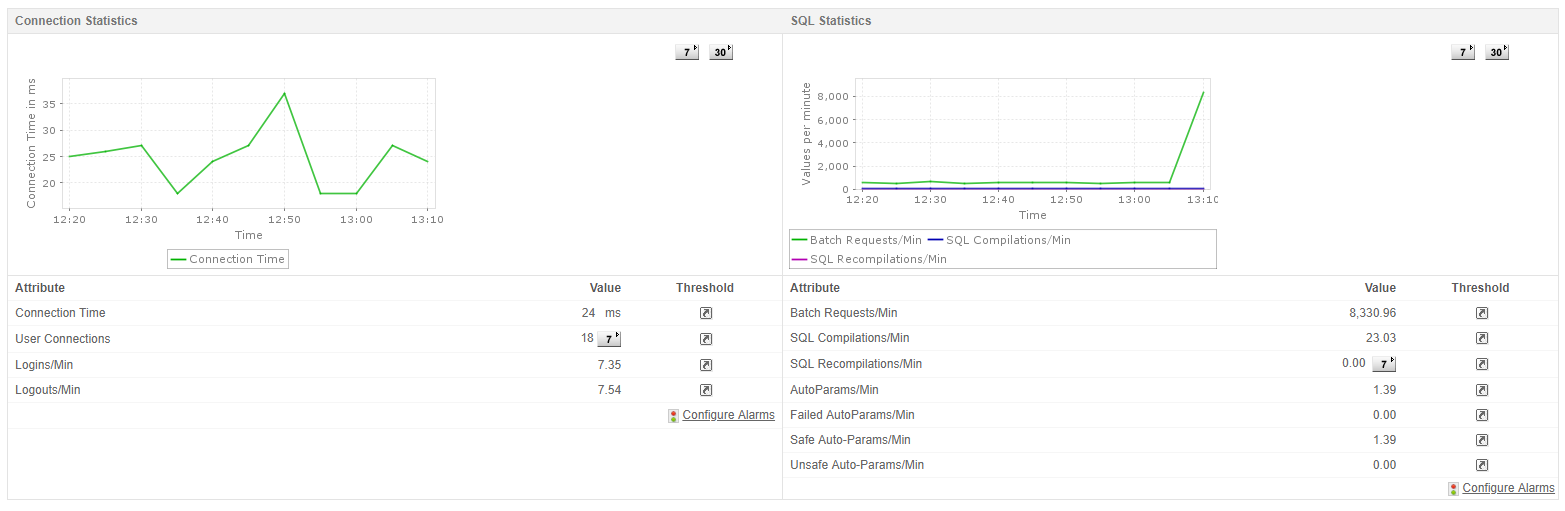The height and width of the screenshot is (511, 1565).
Task: Open 7-day history for User Connections
Action: click(x=609, y=339)
